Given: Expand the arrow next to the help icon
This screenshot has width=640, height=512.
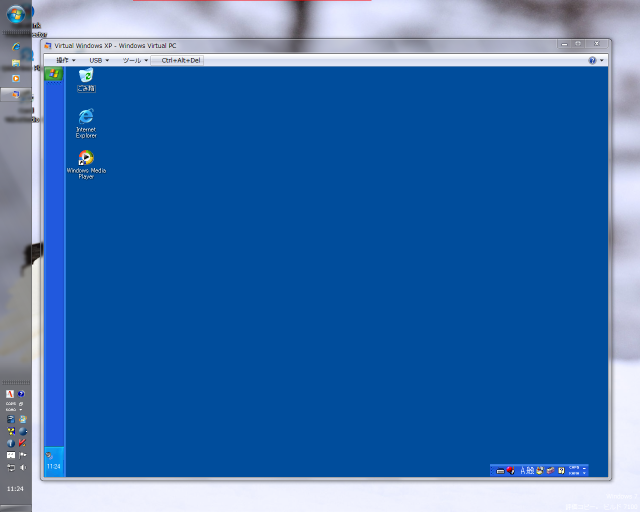Looking at the screenshot, I should (x=602, y=60).
